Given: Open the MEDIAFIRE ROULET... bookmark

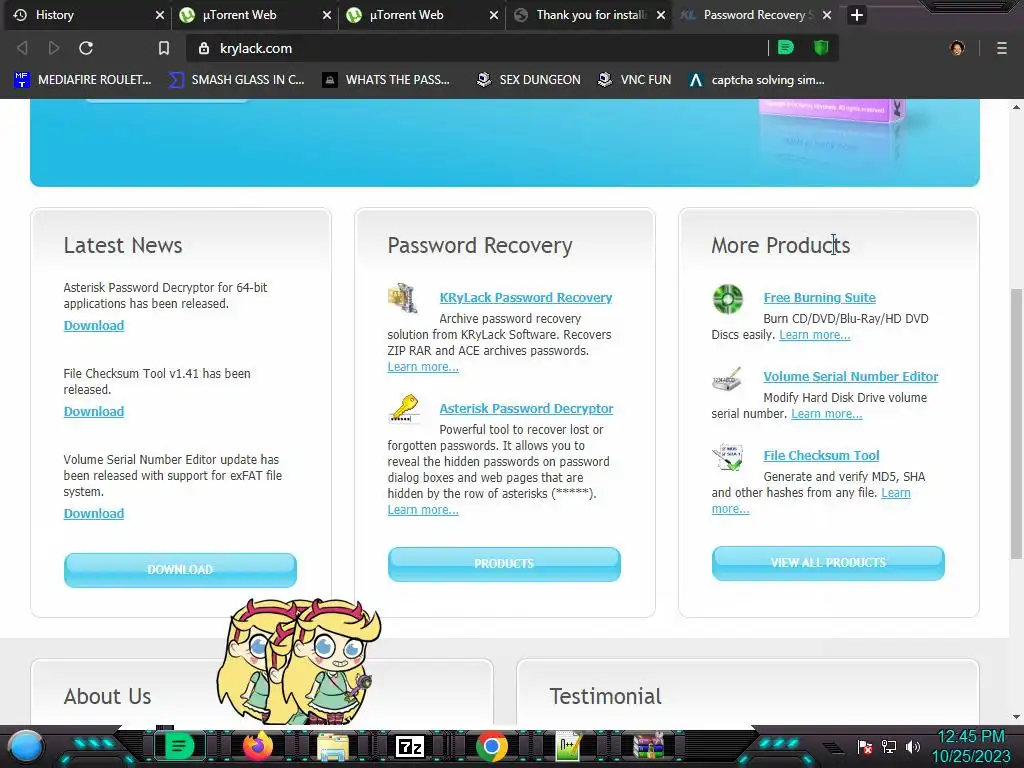Looking at the screenshot, I should pyautogui.click(x=82, y=80).
